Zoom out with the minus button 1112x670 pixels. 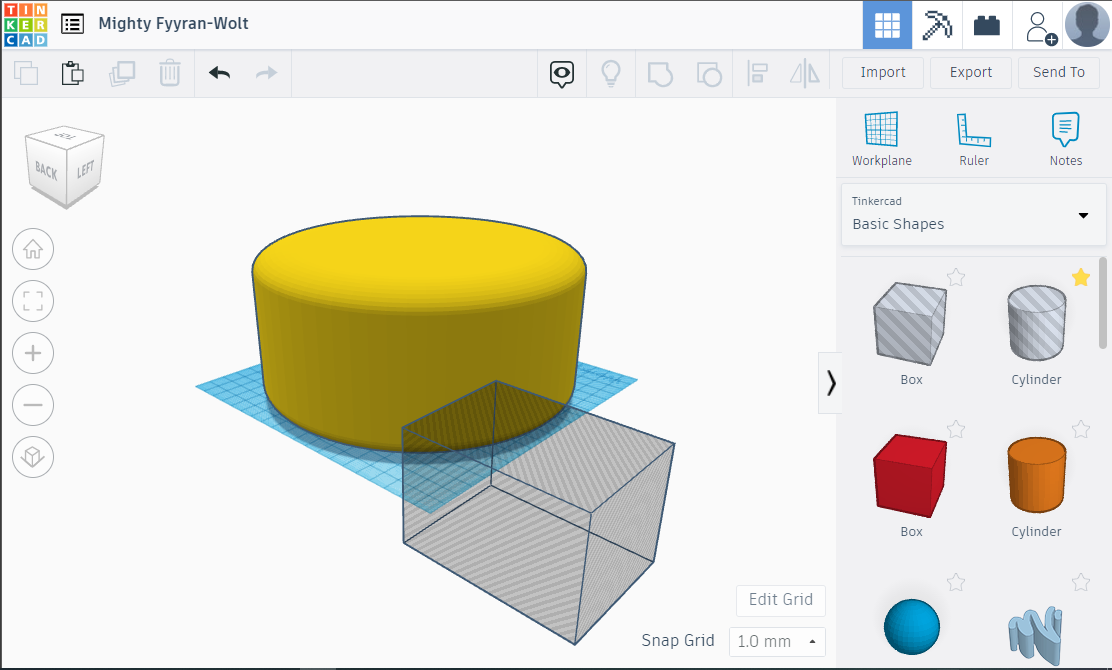33,405
